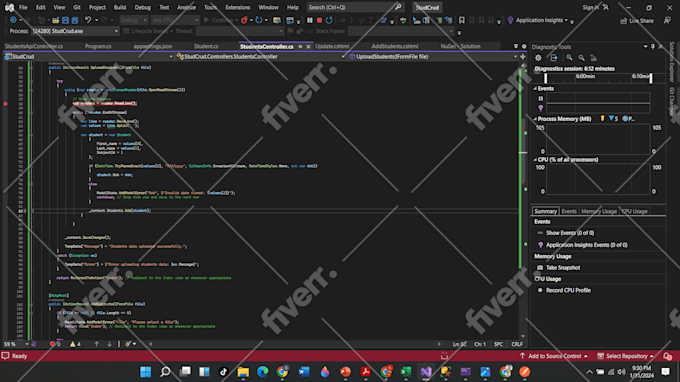Click the Navigate Backward circle icon
680x382 pixels.
click(13, 20)
